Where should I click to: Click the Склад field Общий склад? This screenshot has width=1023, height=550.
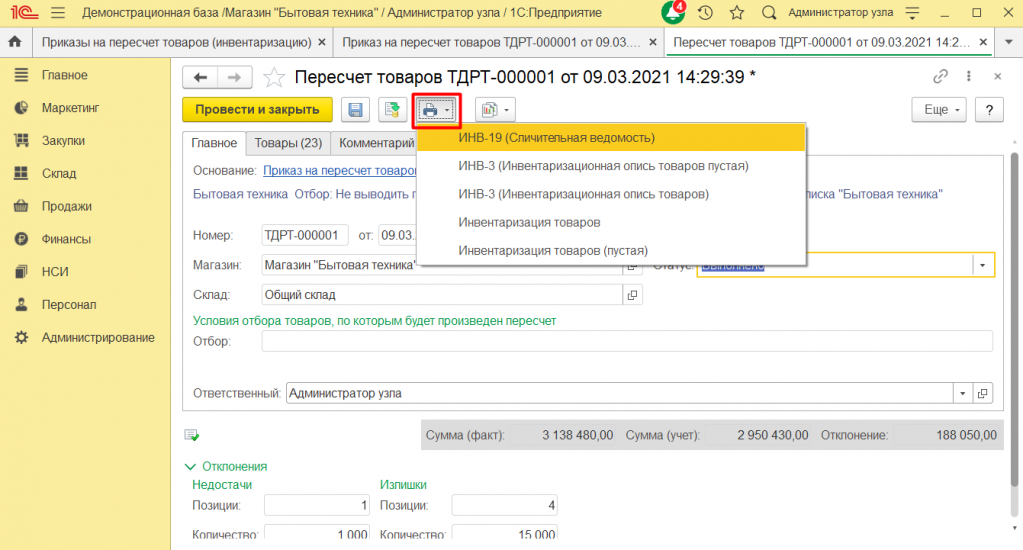point(442,295)
